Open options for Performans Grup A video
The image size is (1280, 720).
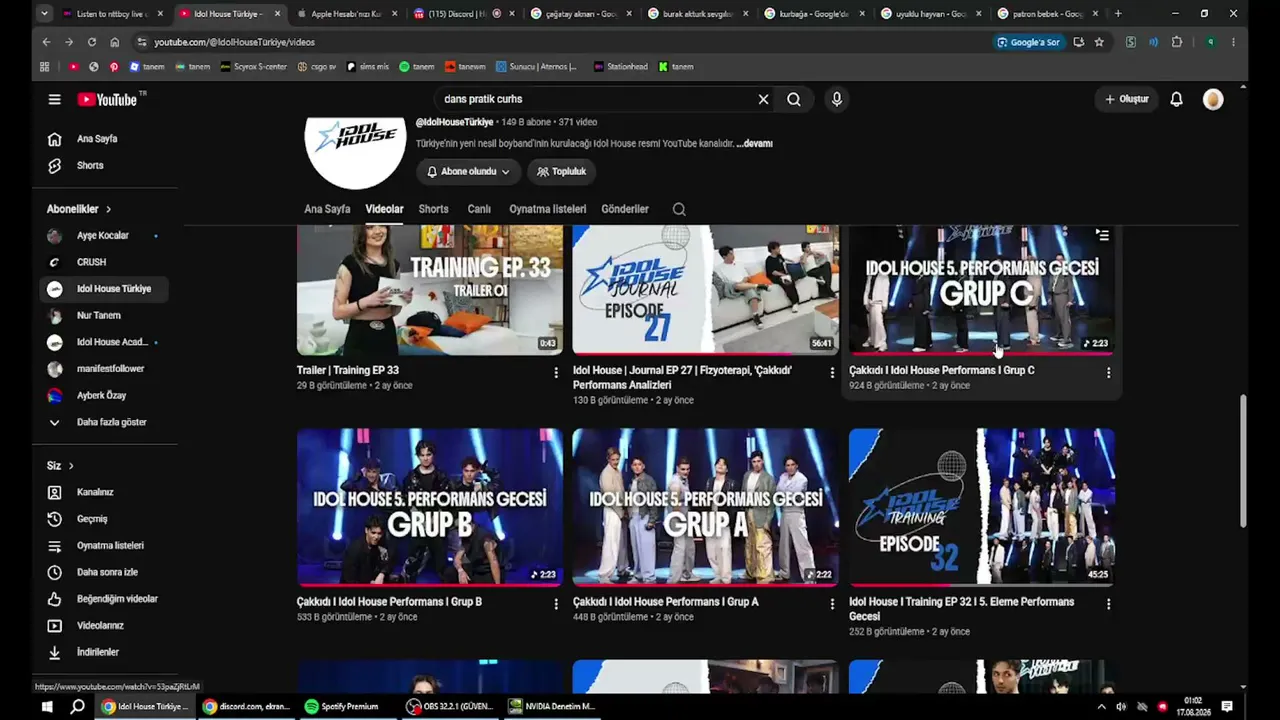[832, 604]
